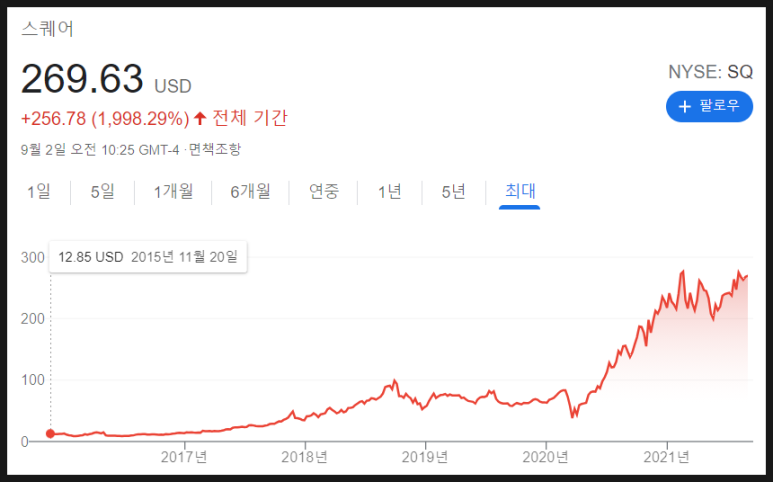Open the 면책조항 disclaimer link
Screen dimensions: 773x482
point(214,149)
